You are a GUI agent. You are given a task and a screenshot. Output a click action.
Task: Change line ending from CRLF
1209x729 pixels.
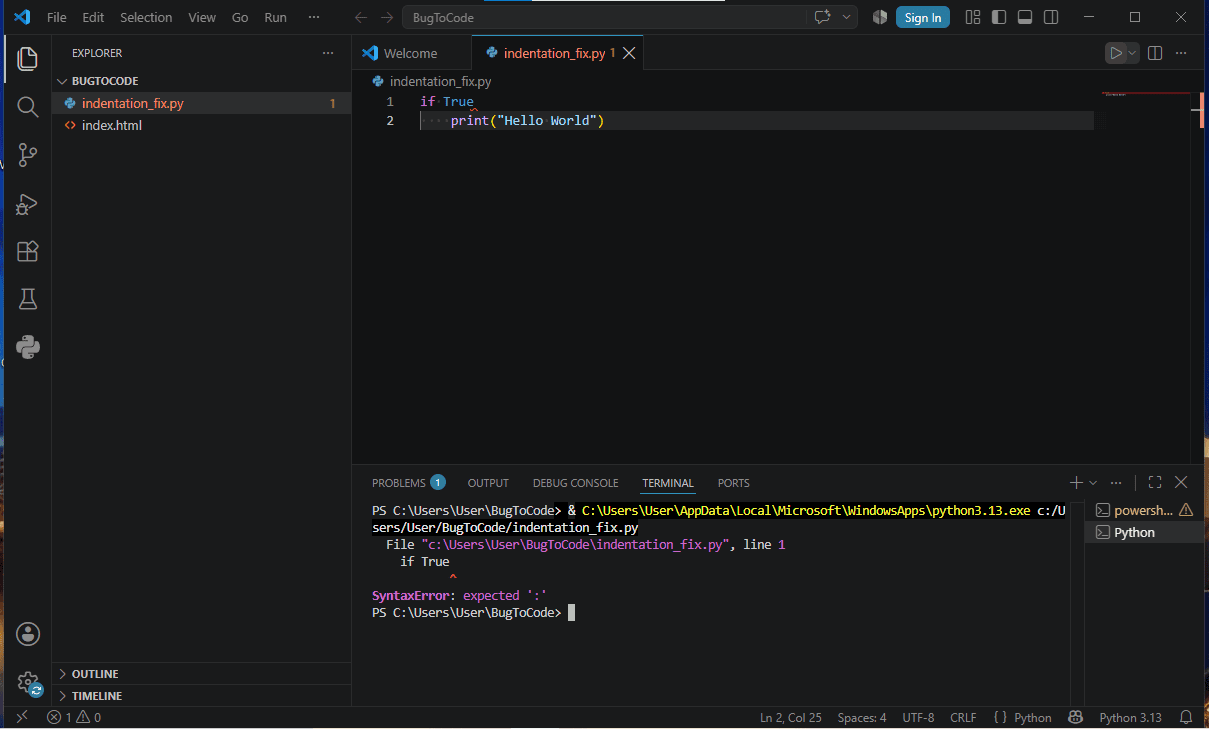[x=963, y=717]
